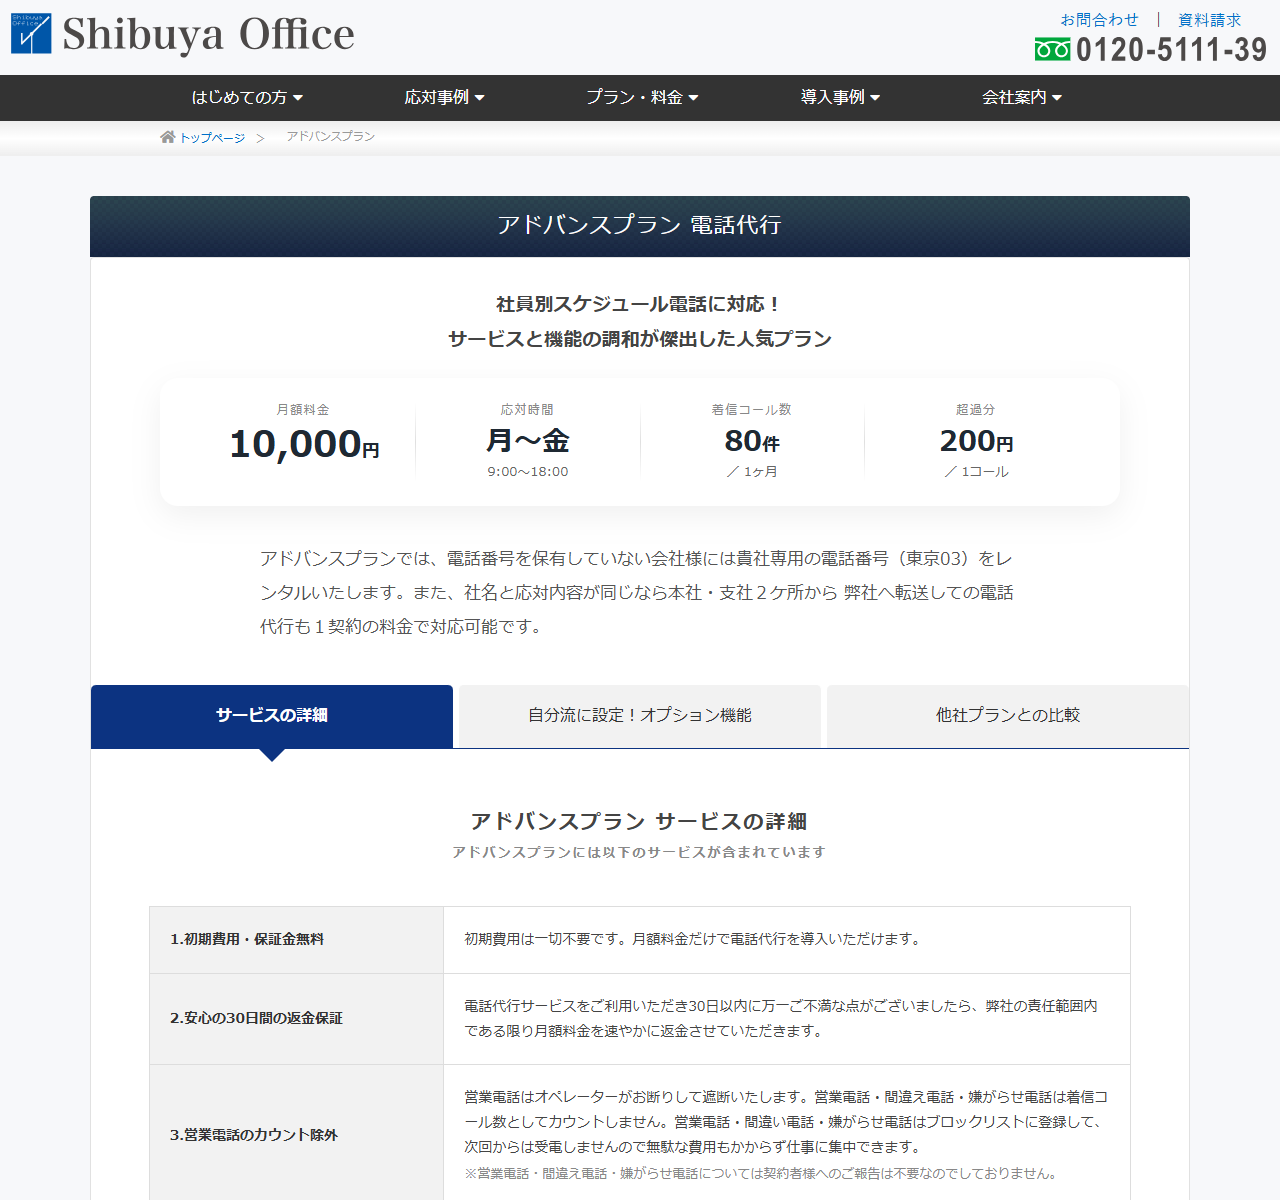Click the 3.営業電話のカウント除外 row heading

pos(254,1135)
